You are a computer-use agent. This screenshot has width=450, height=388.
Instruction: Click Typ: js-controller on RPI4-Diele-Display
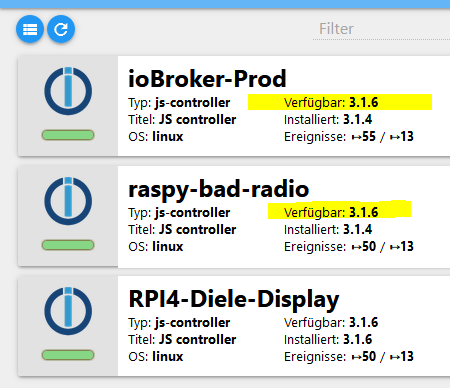pos(179,323)
